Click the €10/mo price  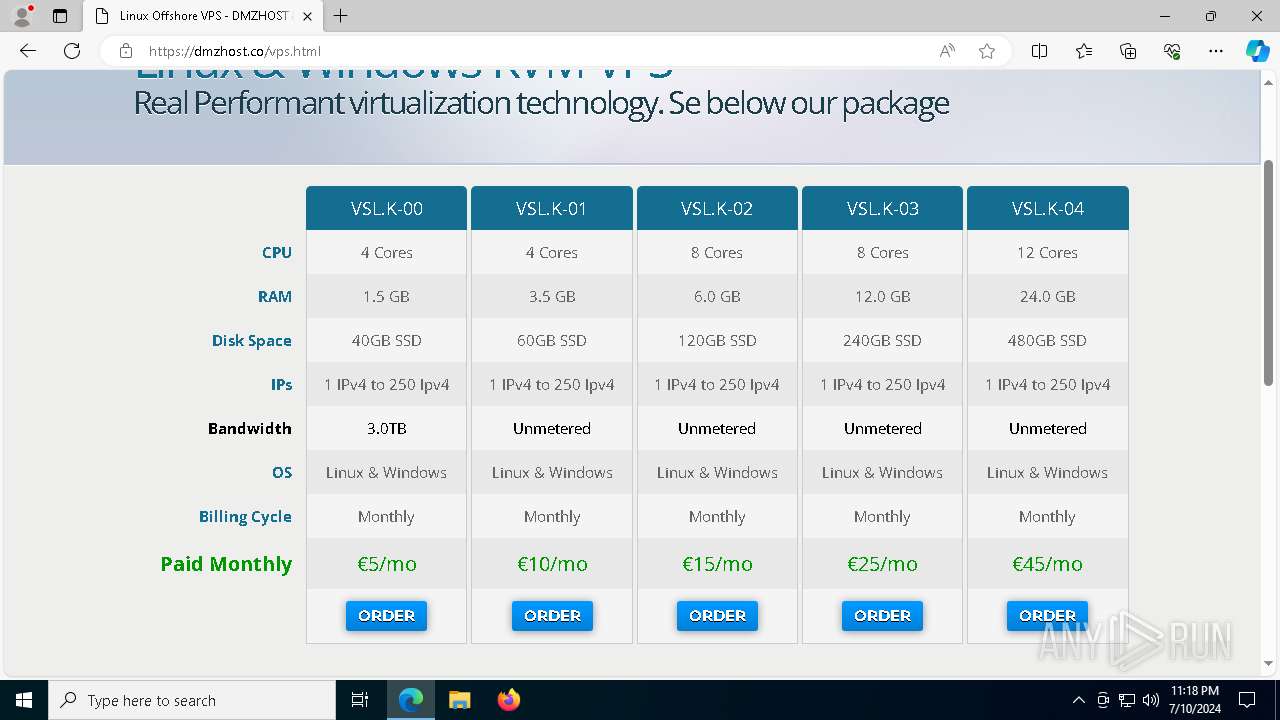click(x=552, y=564)
